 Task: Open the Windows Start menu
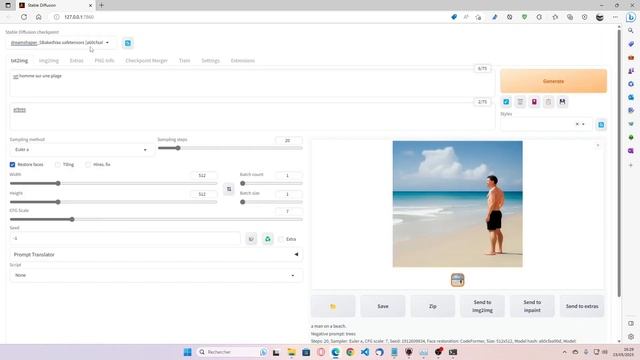(187, 352)
